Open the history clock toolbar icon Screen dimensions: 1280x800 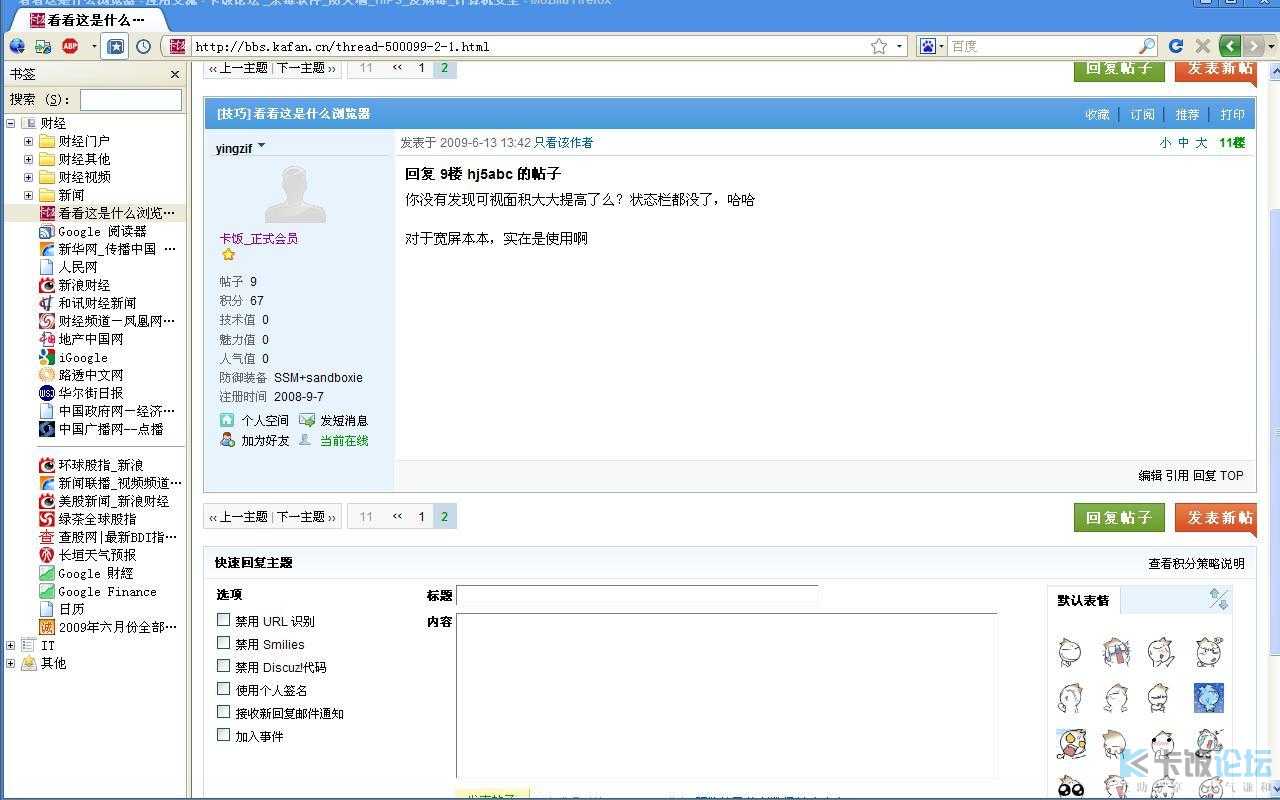pyautogui.click(x=143, y=46)
